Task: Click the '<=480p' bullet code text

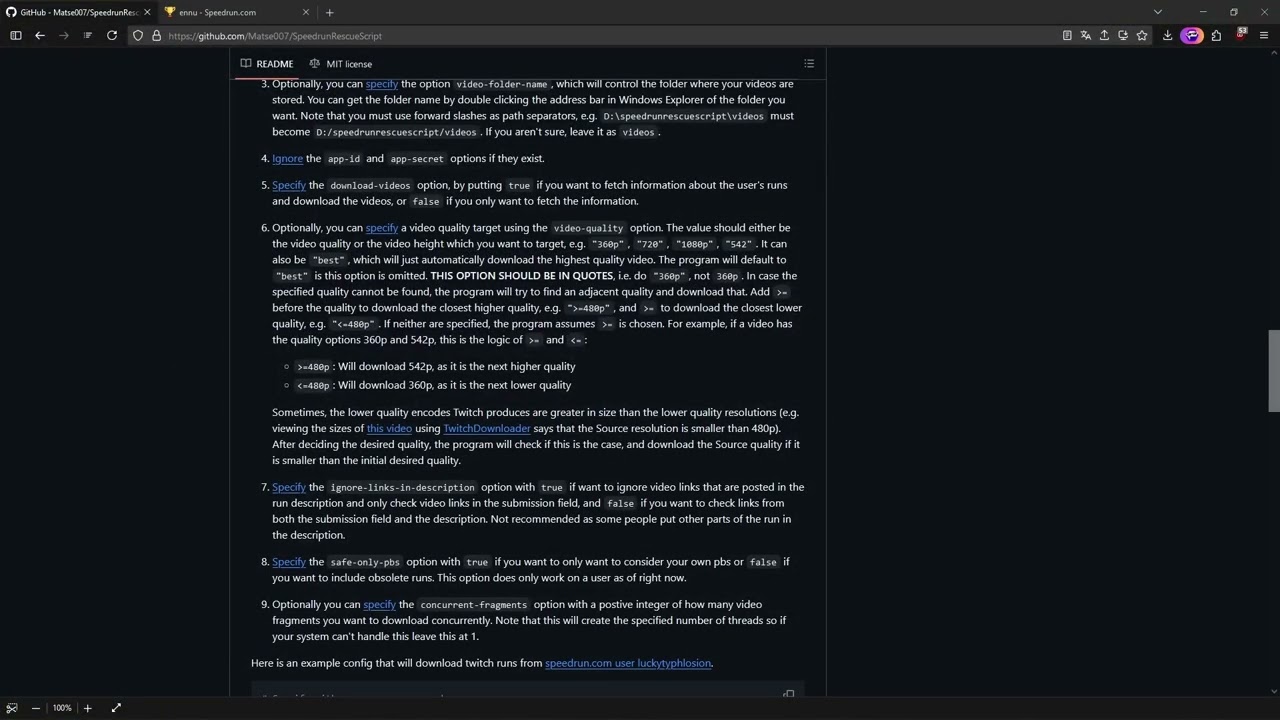Action: click(313, 386)
